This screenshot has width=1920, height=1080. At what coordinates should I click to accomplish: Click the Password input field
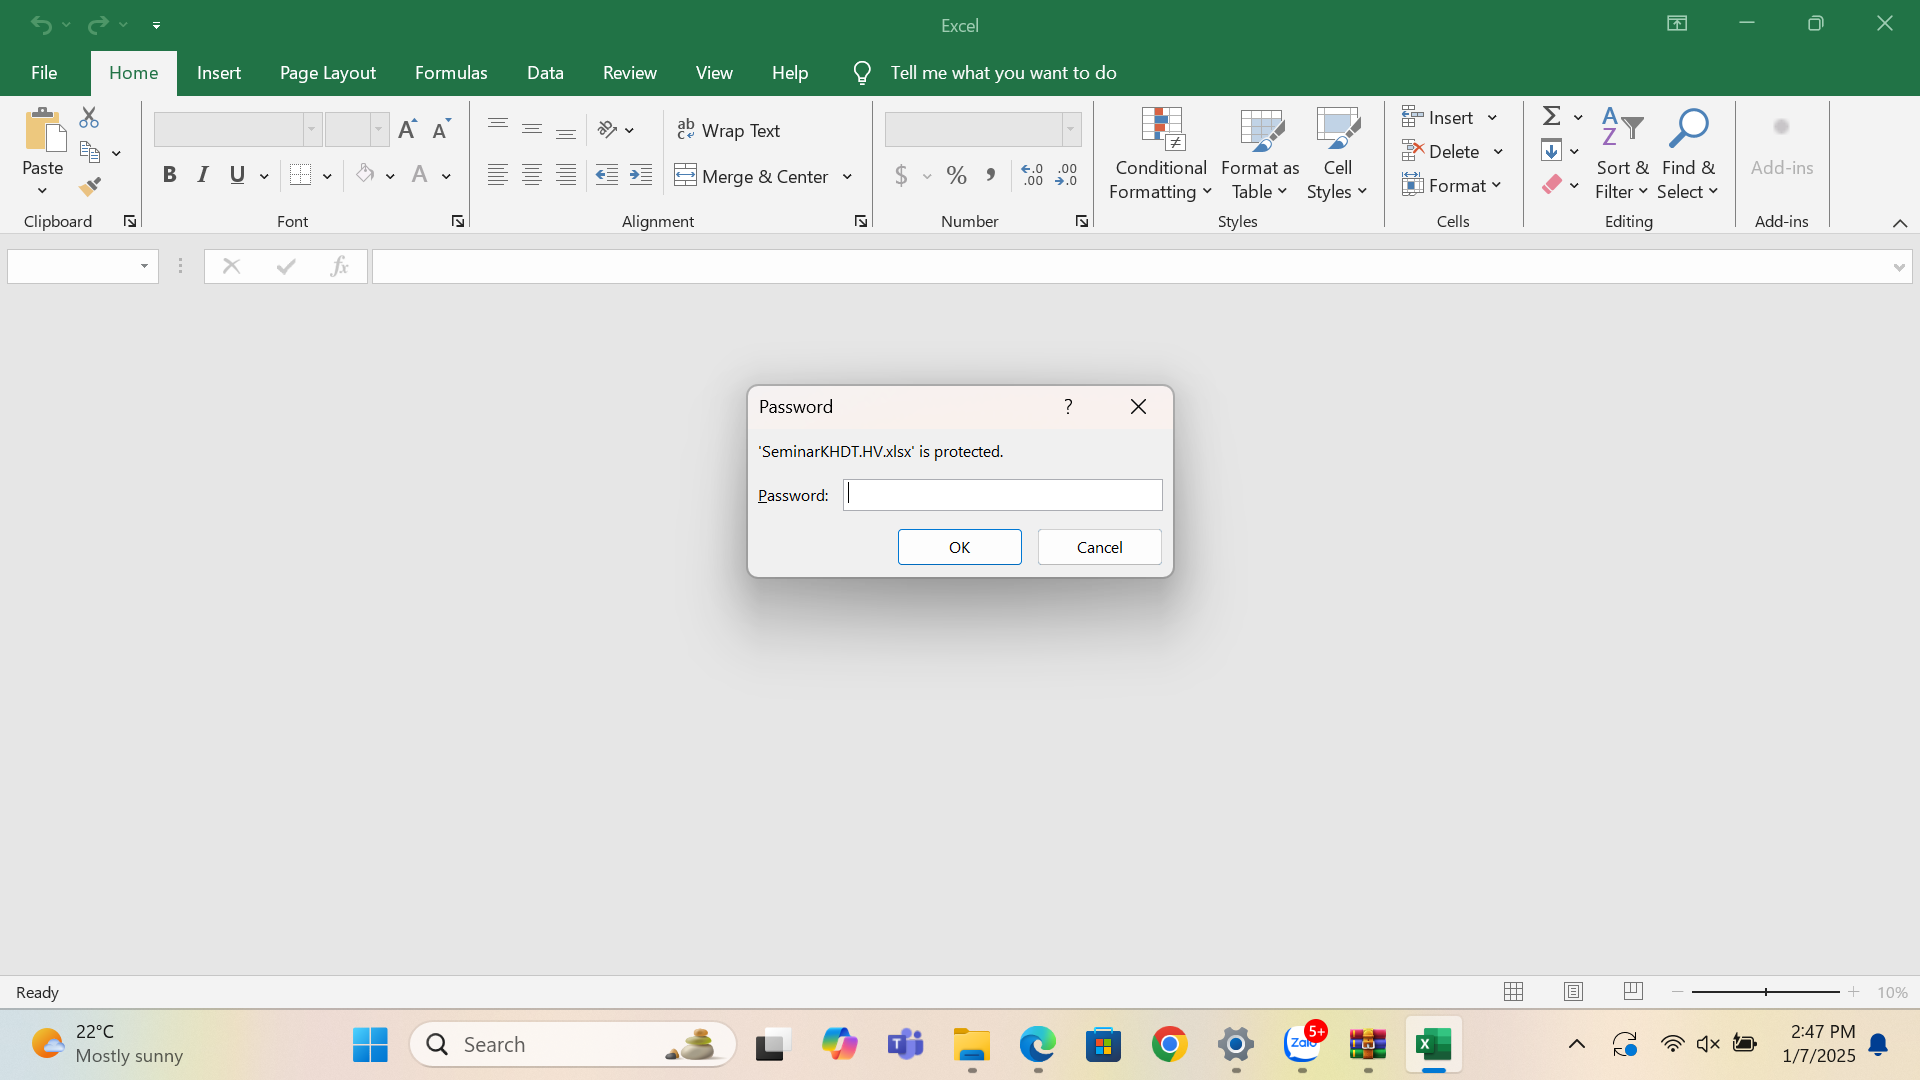tap(1002, 495)
